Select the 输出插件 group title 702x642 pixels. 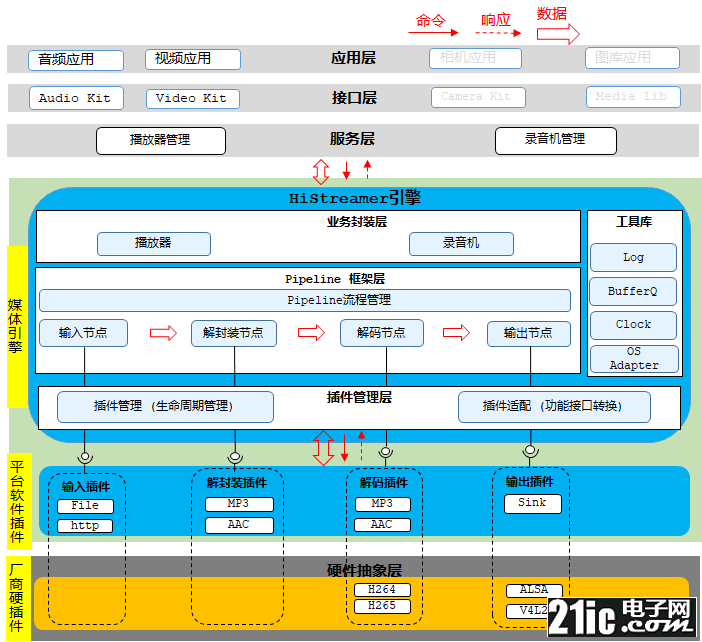[530, 482]
